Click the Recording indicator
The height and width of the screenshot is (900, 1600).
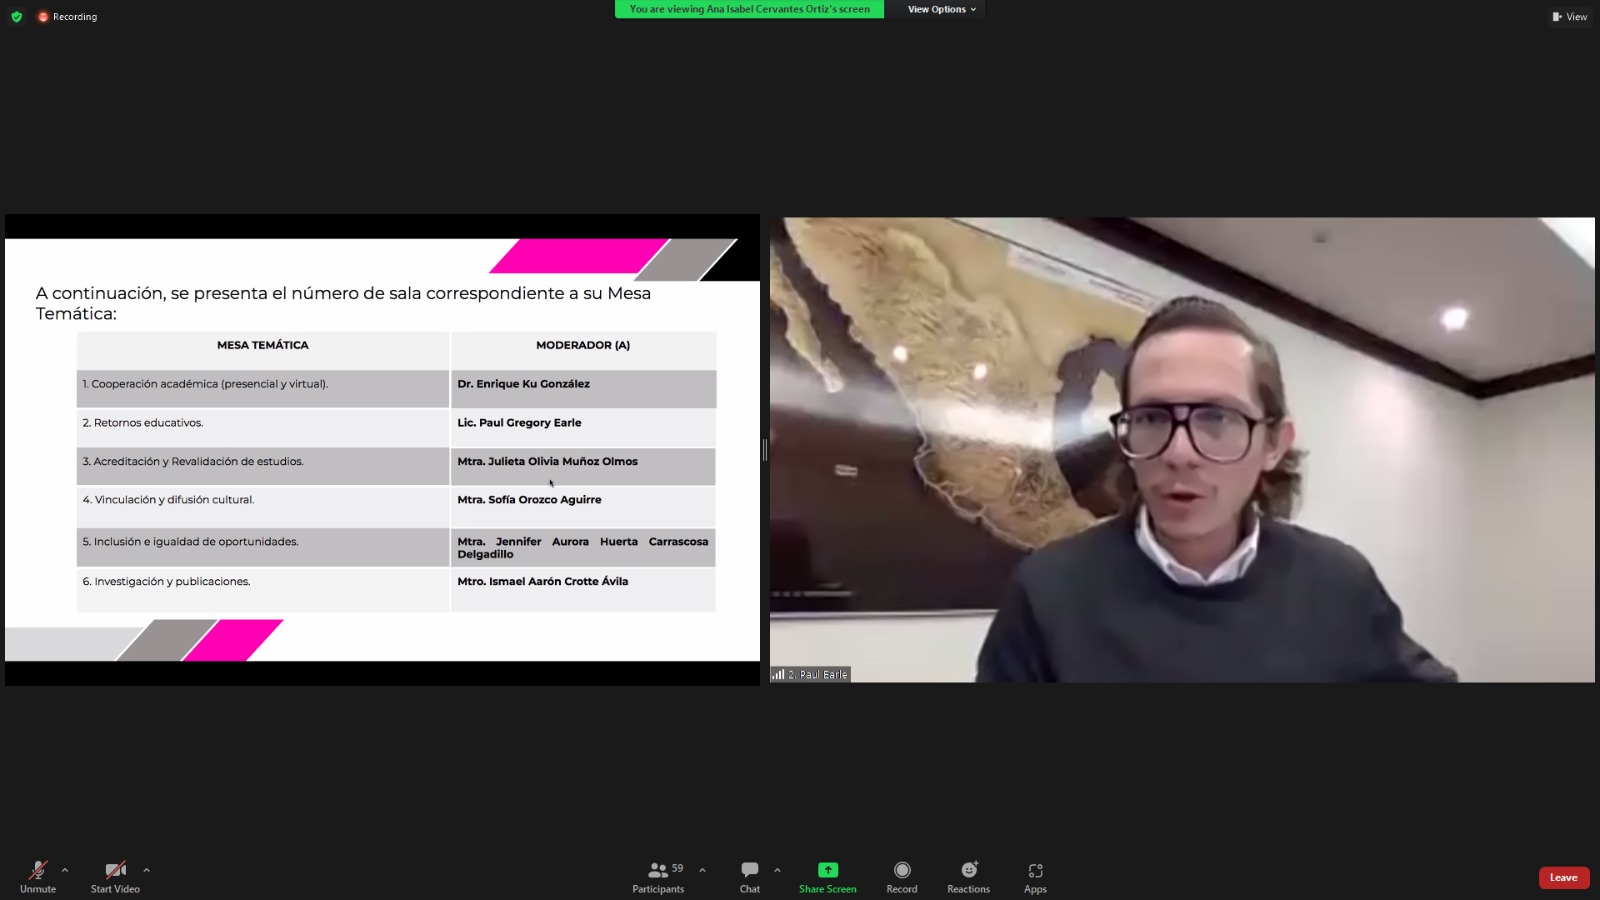[x=67, y=16]
